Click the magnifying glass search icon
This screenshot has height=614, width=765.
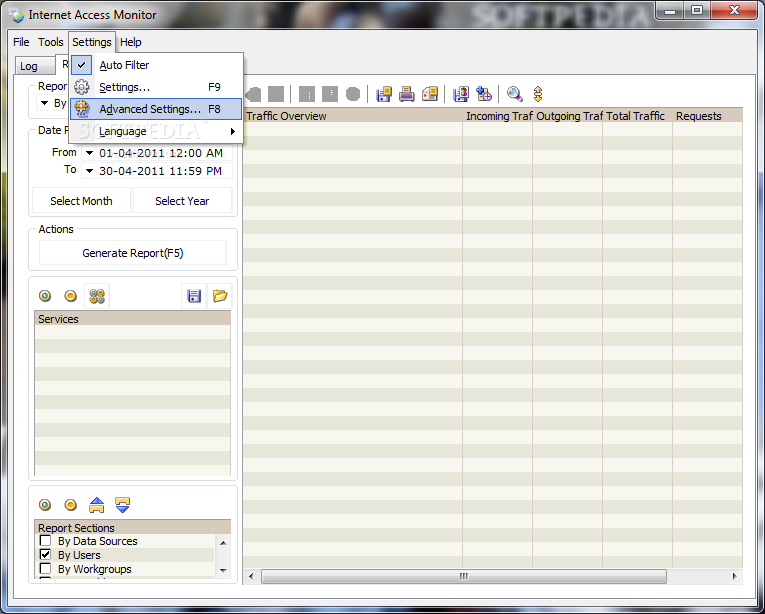click(514, 94)
